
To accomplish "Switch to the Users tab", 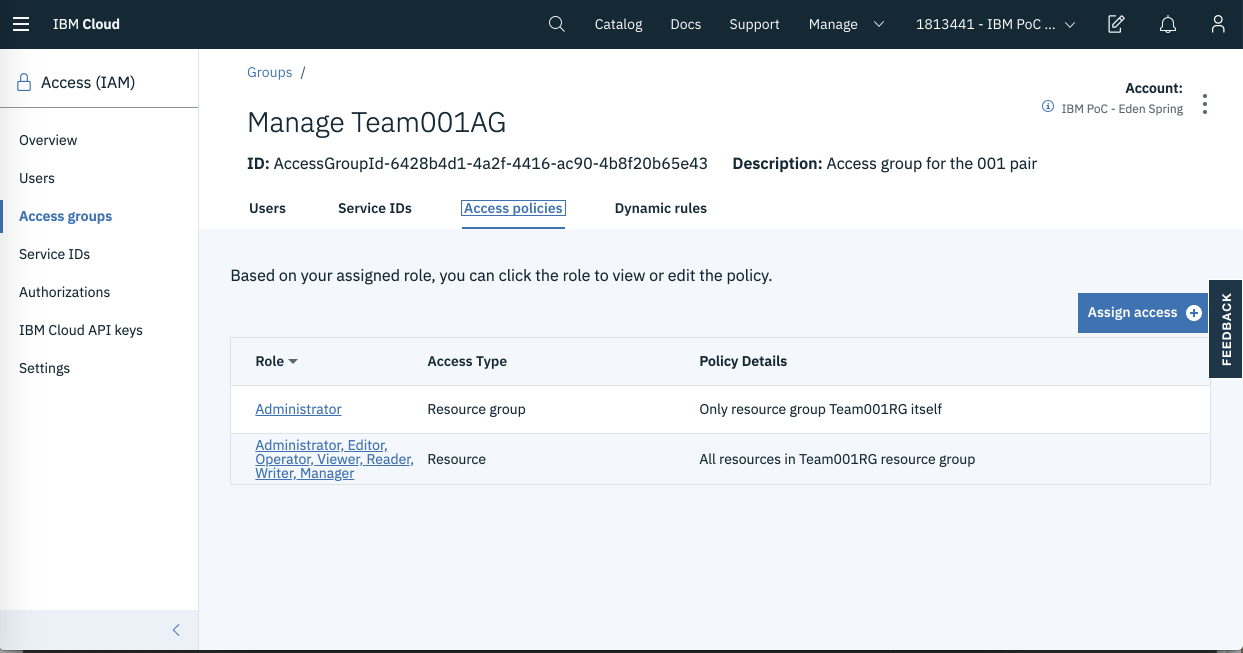I will pyautogui.click(x=267, y=208).
